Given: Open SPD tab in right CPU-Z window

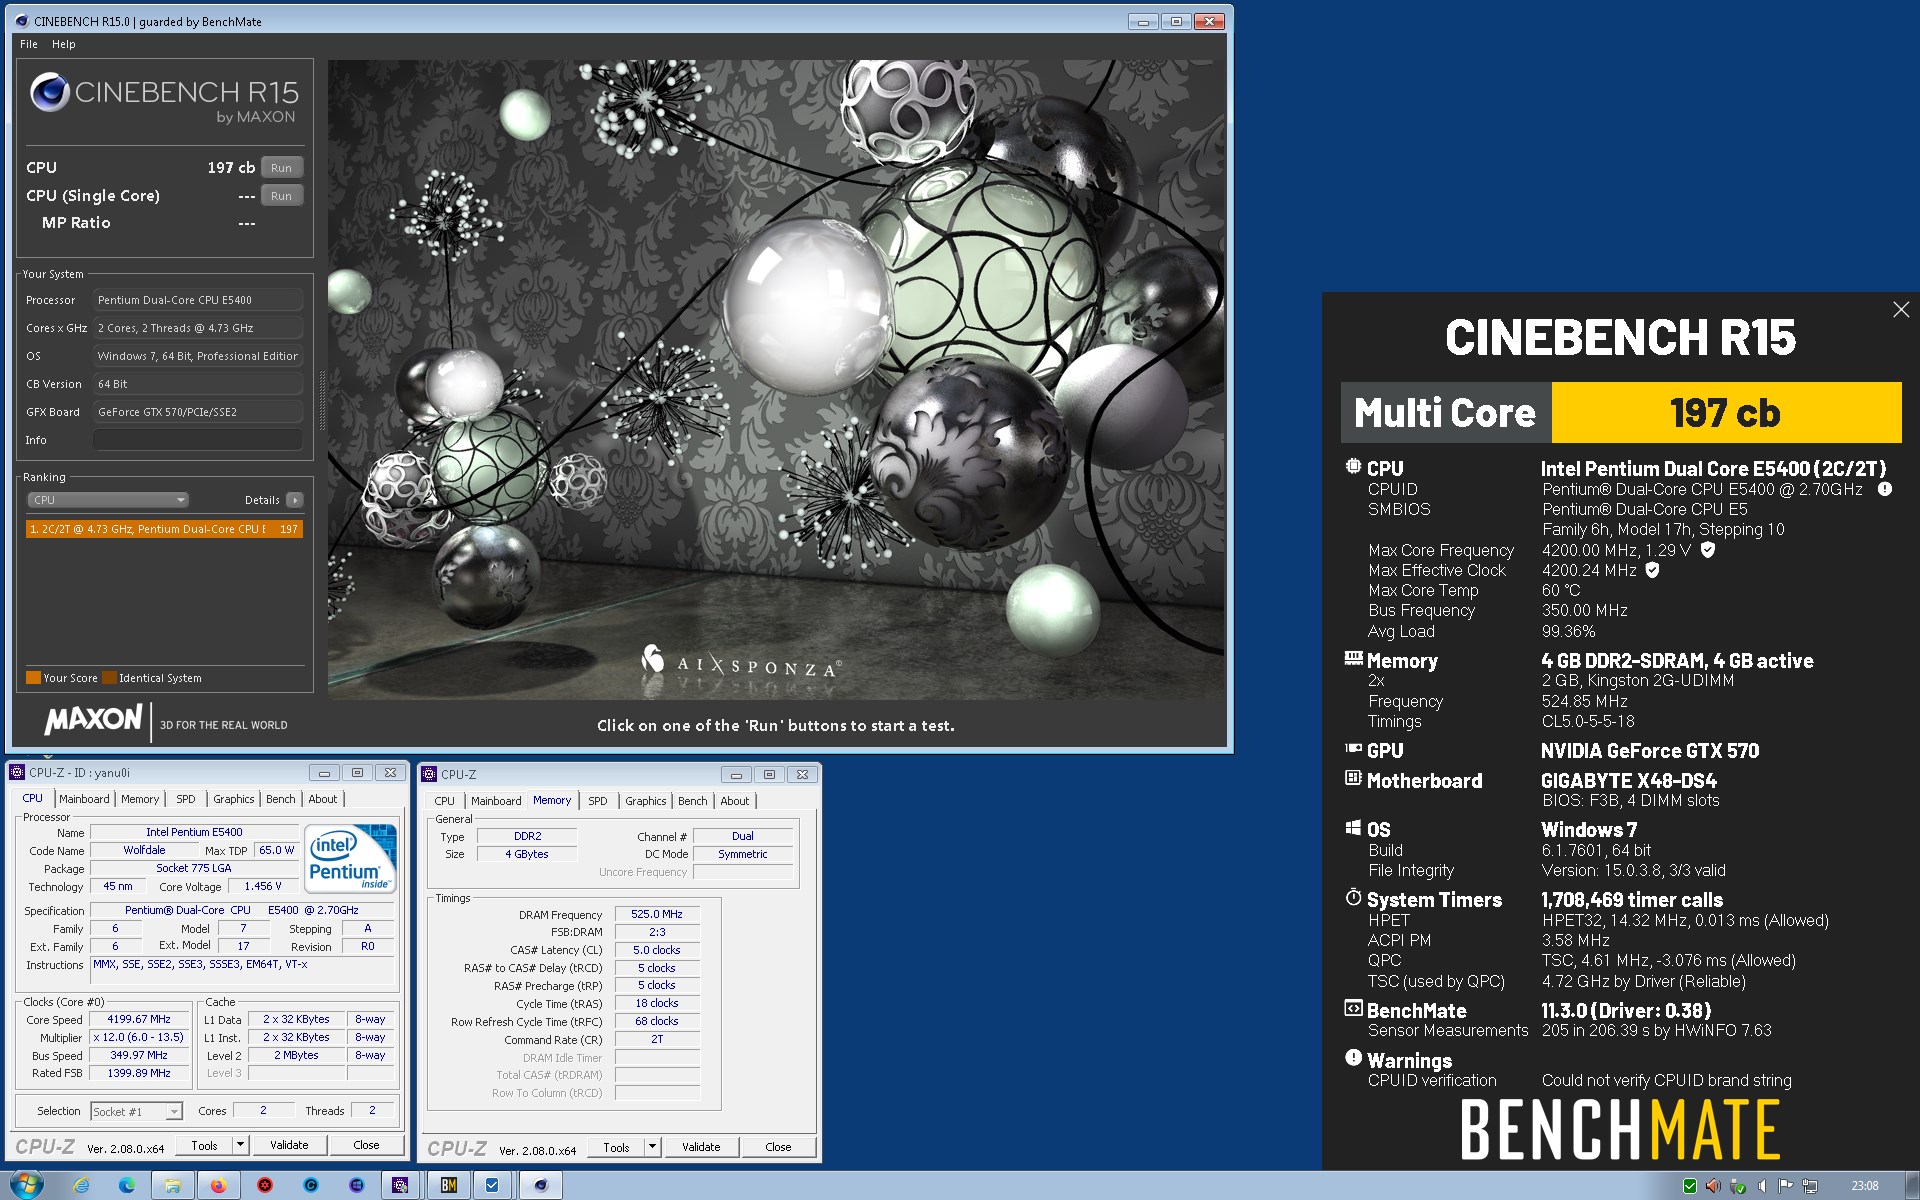Looking at the screenshot, I should coord(598,801).
